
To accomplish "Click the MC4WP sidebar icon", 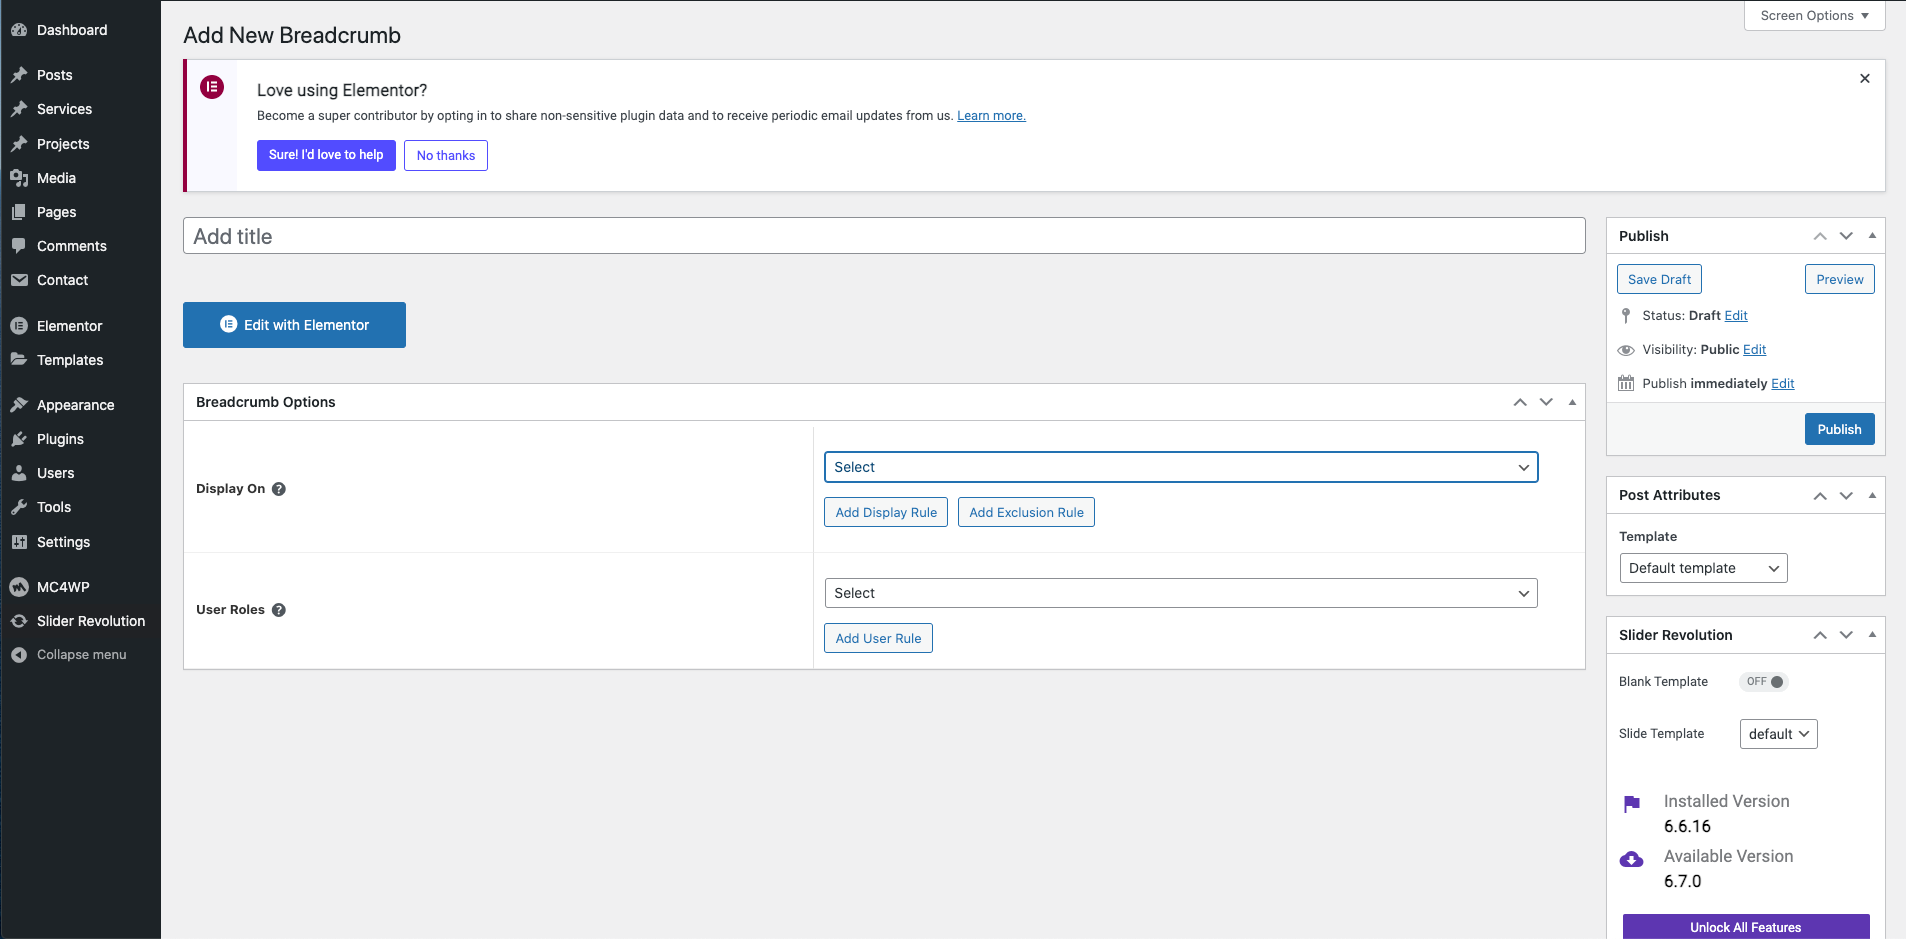I will point(19,587).
